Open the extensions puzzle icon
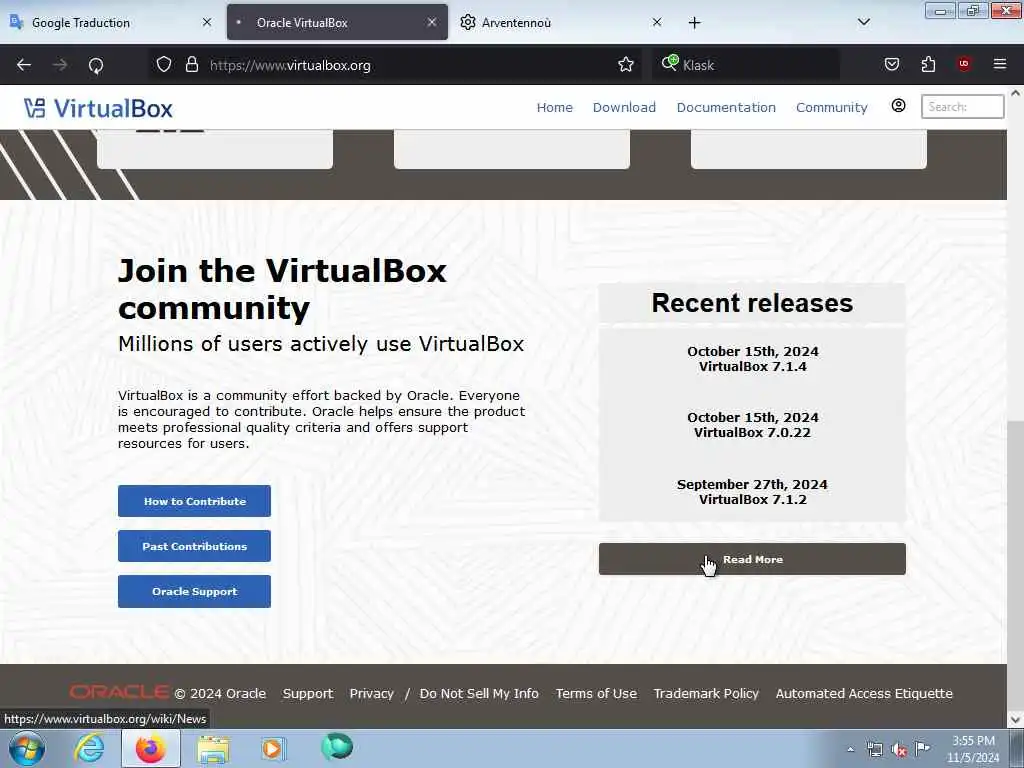 pyautogui.click(x=928, y=64)
